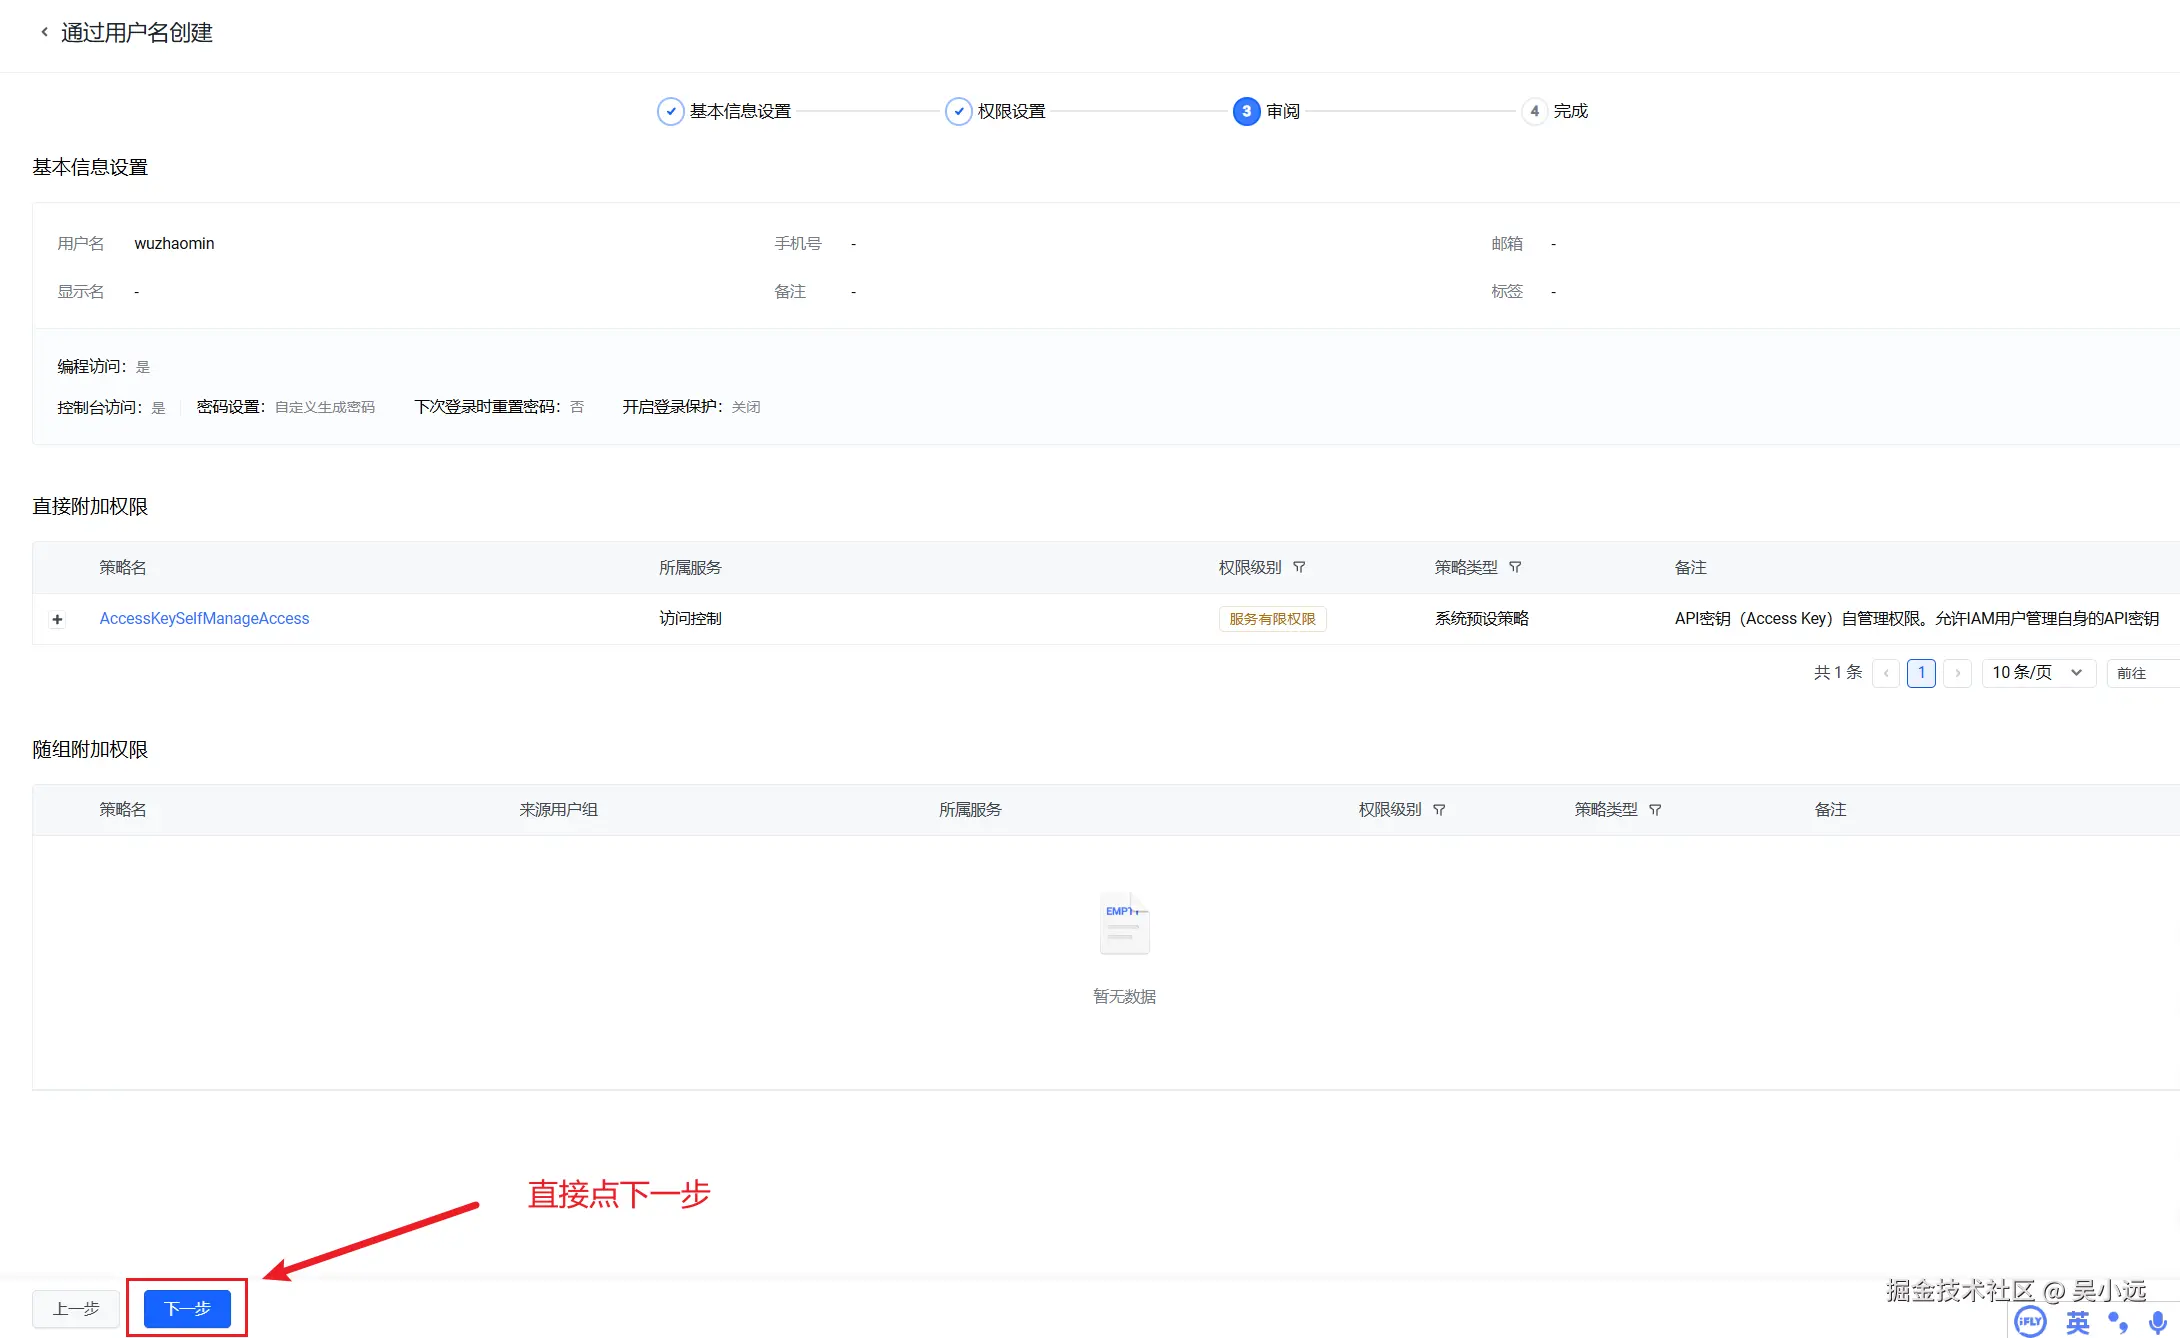Viewport: 2180px width, 1338px height.
Task: Open the 10条/页 page size dropdown
Action: (x=2037, y=672)
